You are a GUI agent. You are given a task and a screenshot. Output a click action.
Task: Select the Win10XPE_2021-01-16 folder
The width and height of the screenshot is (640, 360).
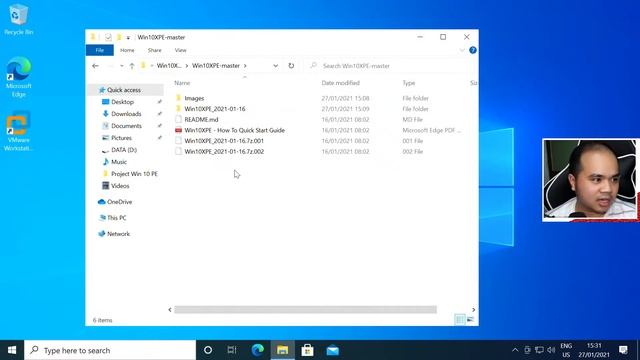215,109
